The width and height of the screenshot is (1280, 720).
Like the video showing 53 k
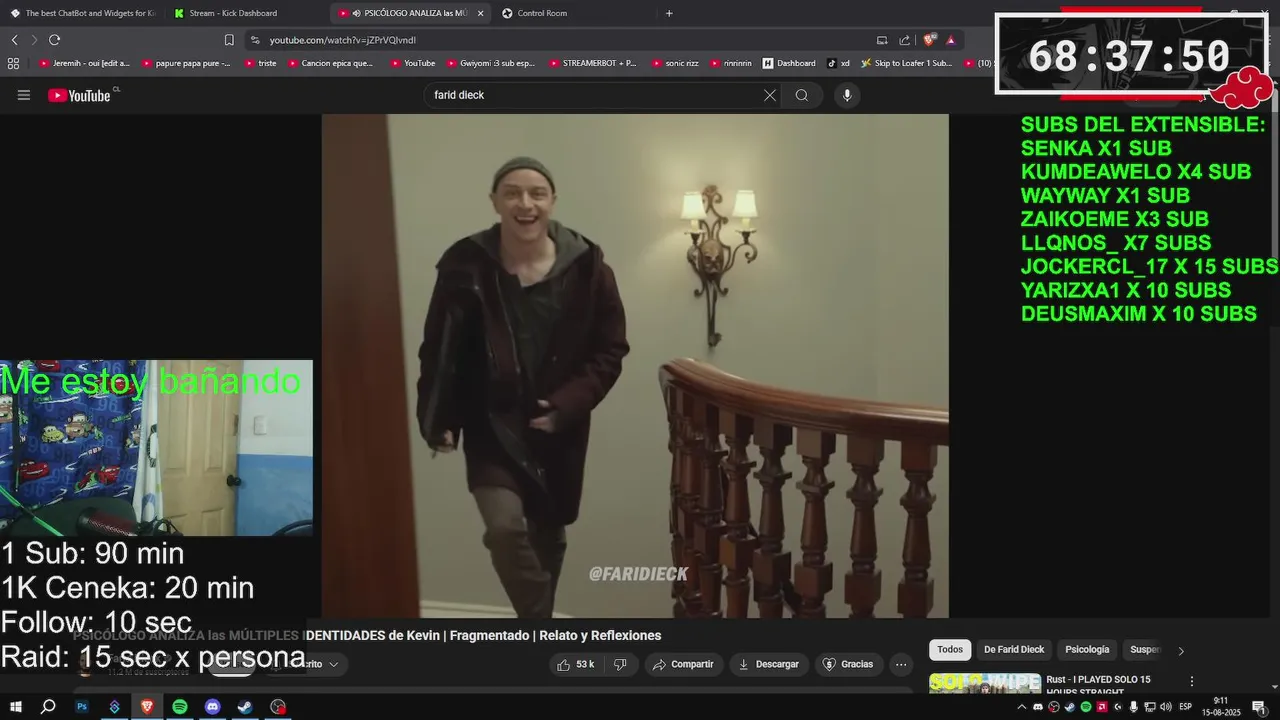575,664
